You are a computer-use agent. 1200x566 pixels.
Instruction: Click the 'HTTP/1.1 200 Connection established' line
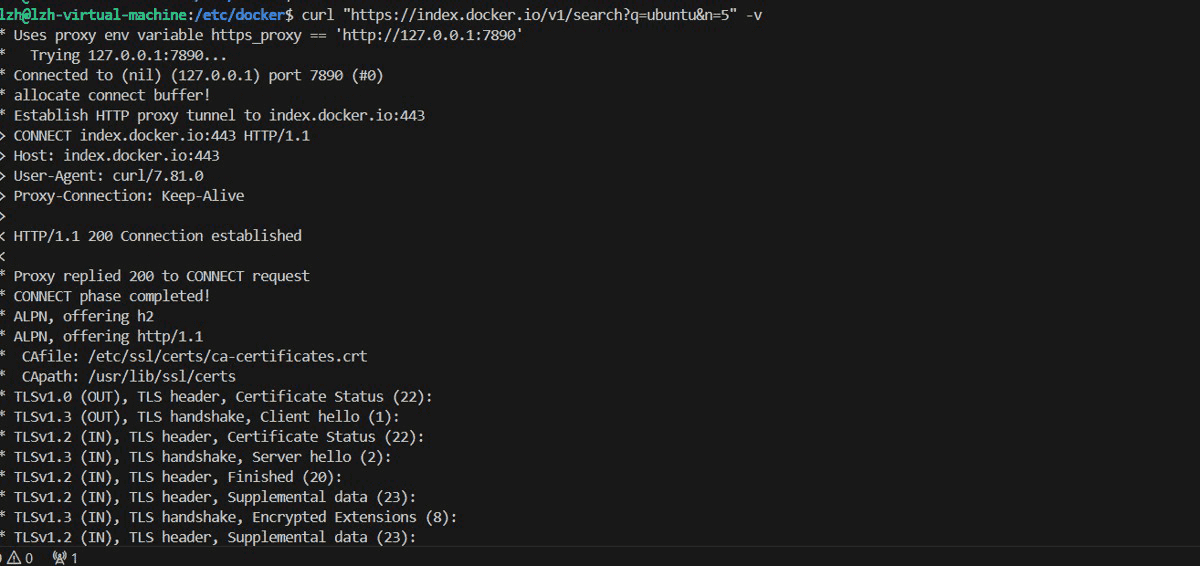[157, 236]
